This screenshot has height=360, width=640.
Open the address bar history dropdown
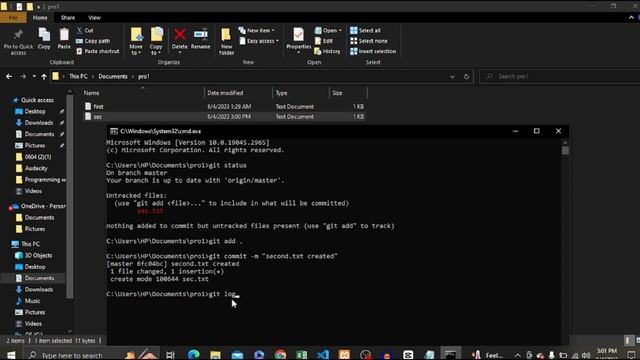coord(452,76)
